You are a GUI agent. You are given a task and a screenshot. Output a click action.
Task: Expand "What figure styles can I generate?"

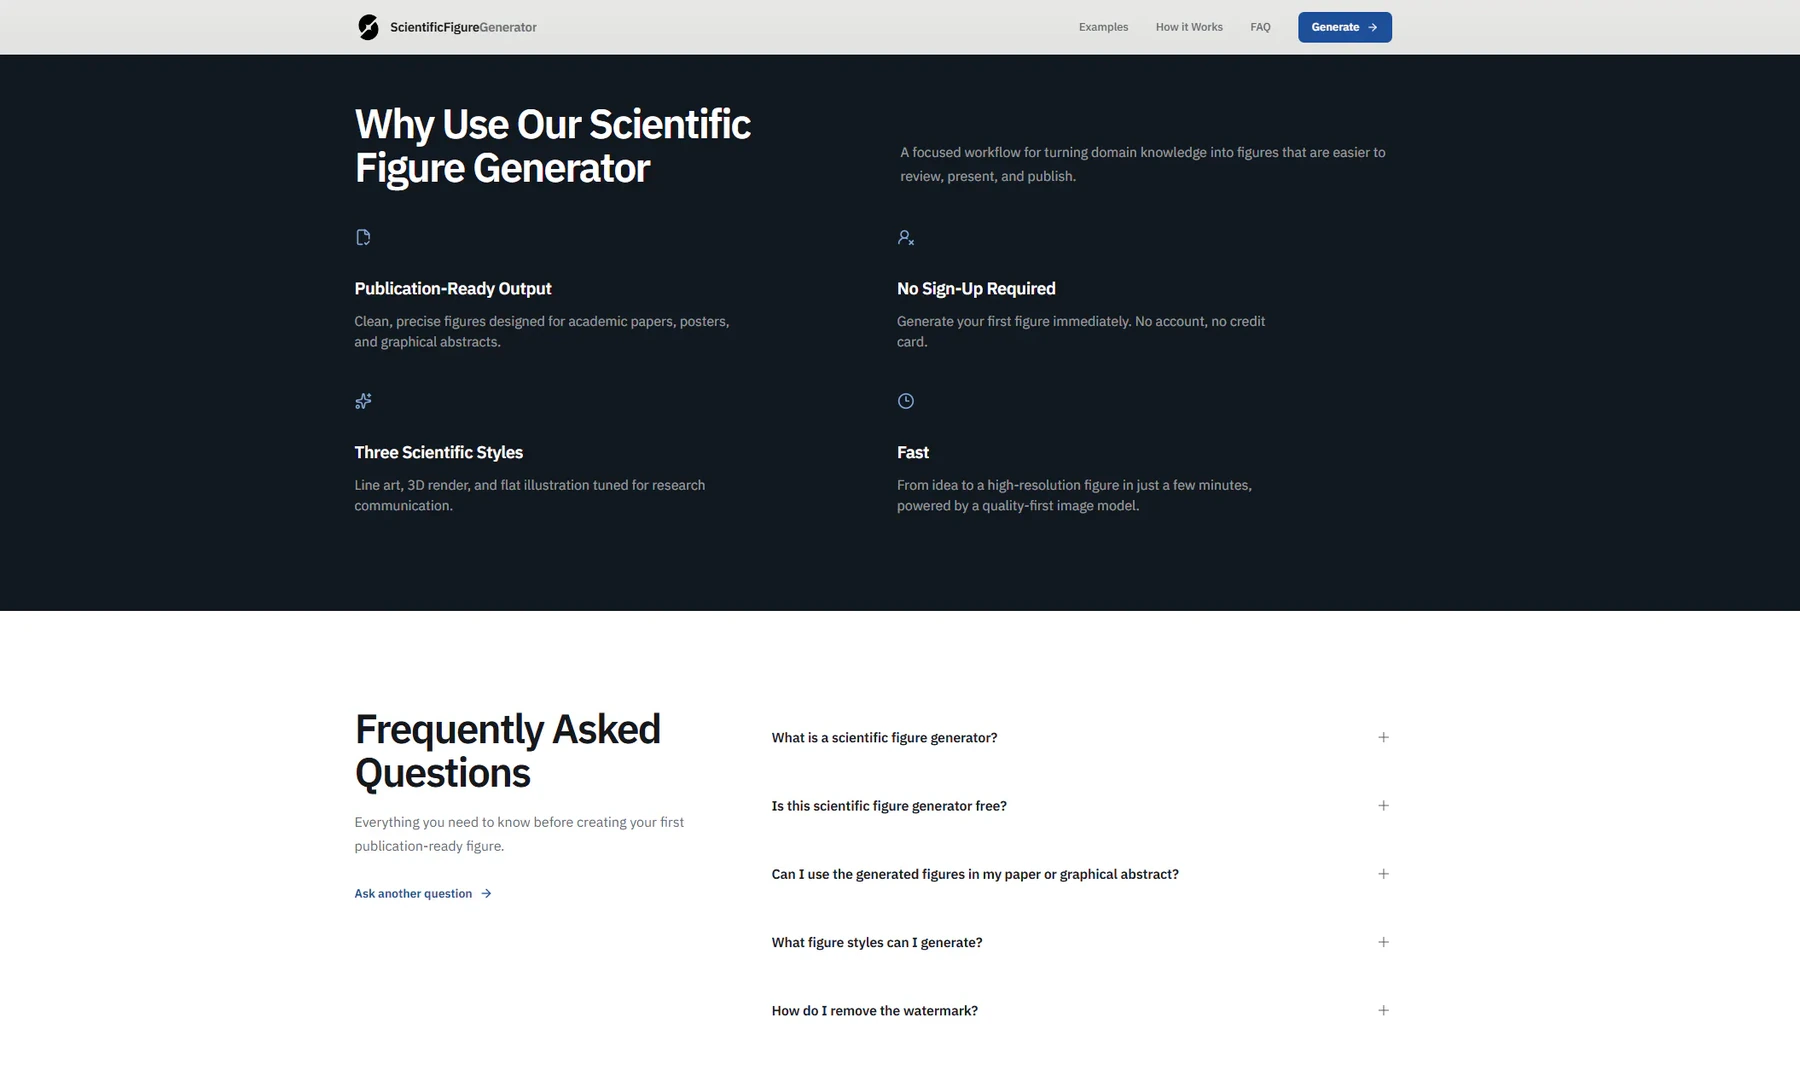pos(1081,942)
